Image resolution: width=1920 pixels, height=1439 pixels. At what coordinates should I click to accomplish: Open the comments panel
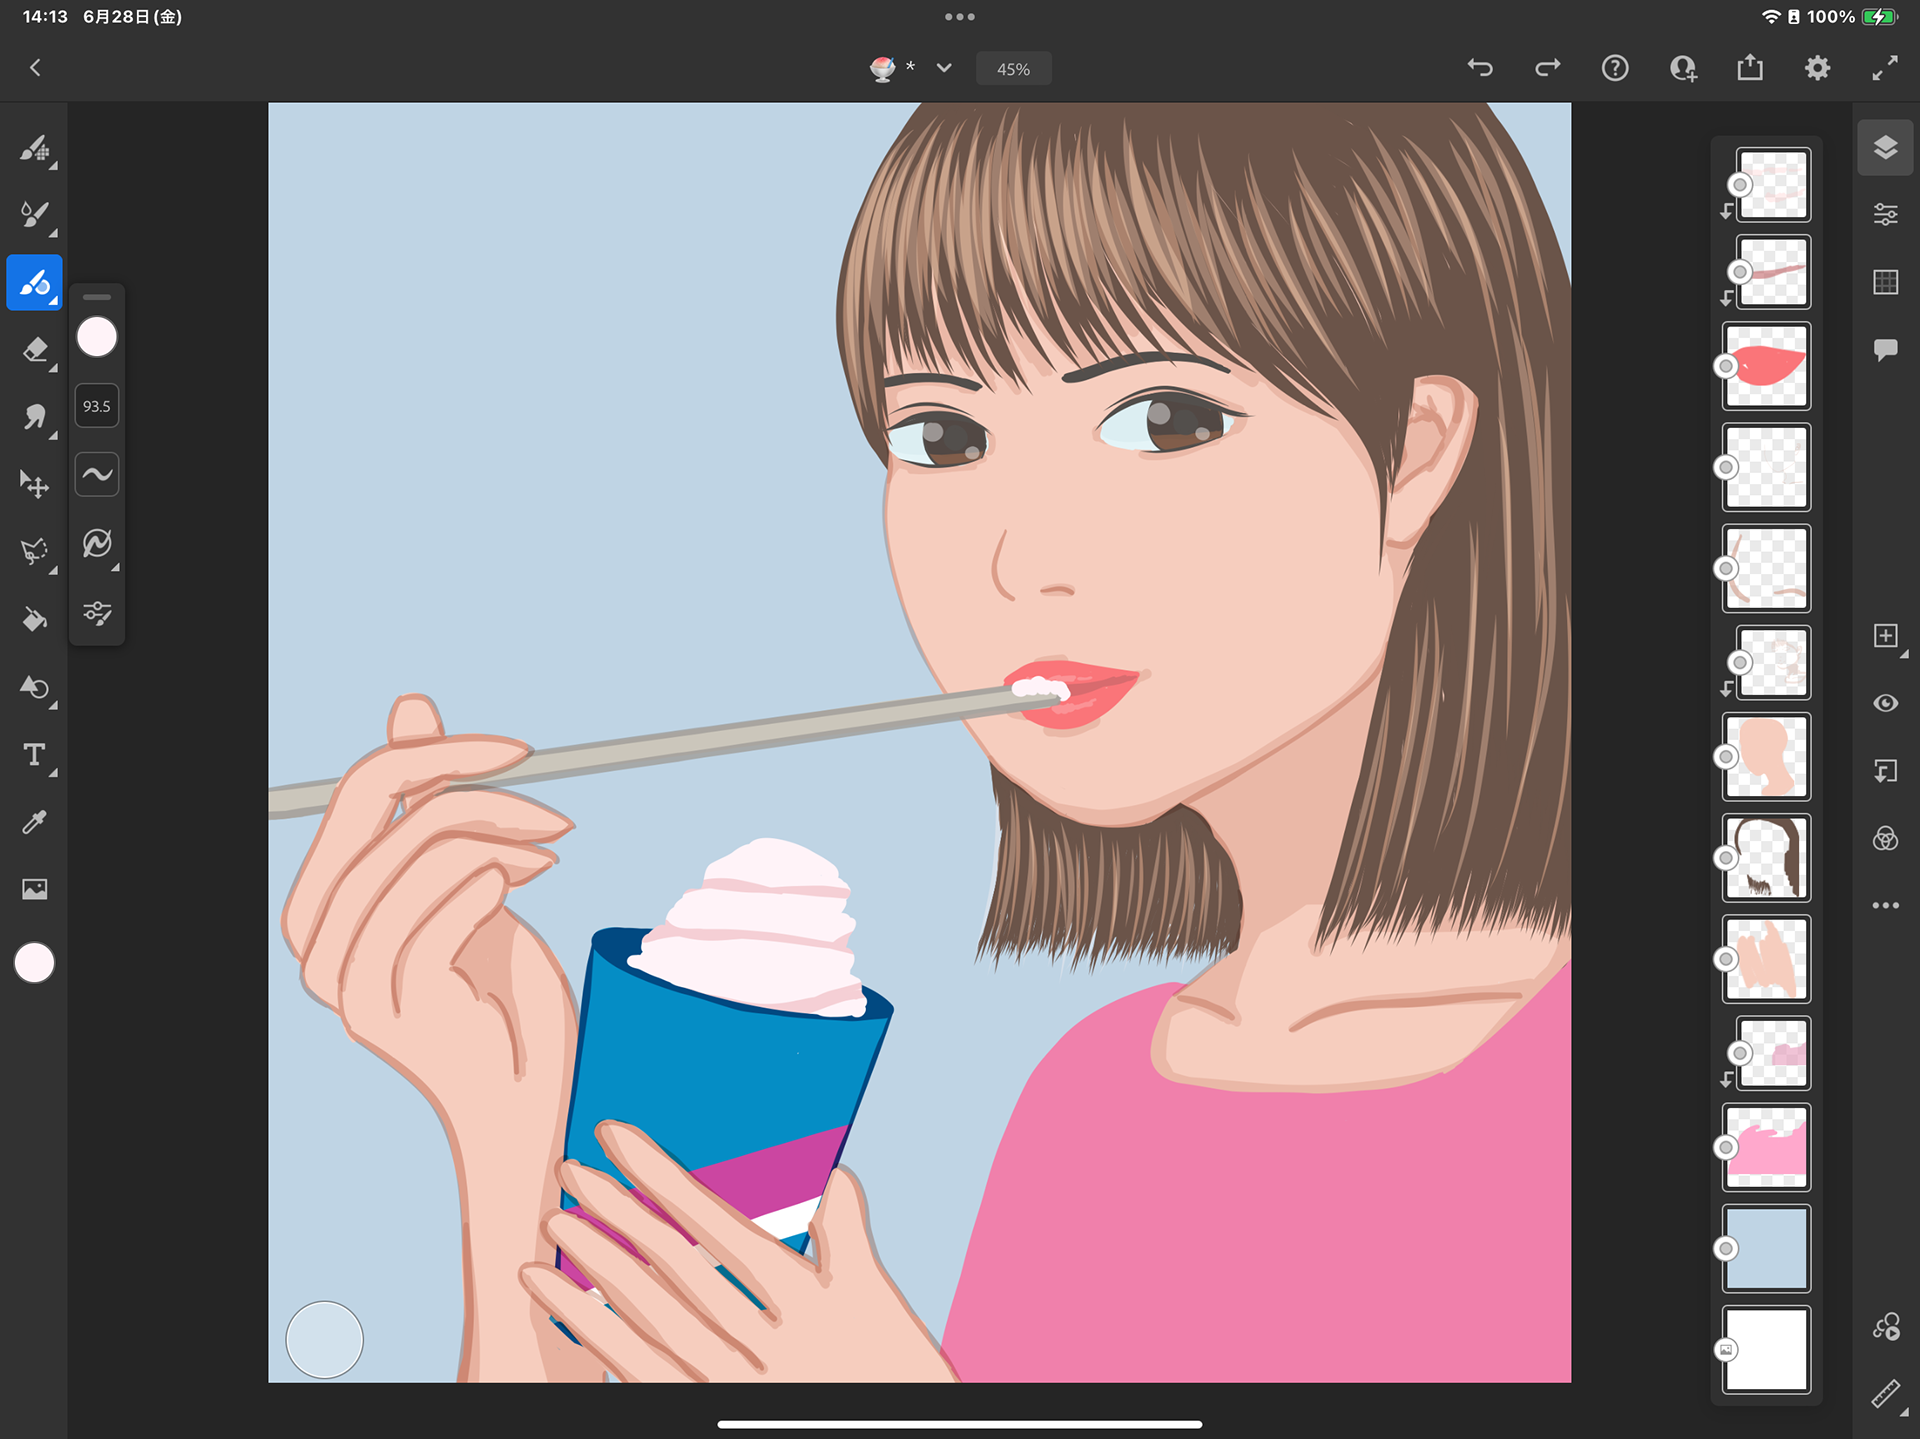click(1885, 350)
